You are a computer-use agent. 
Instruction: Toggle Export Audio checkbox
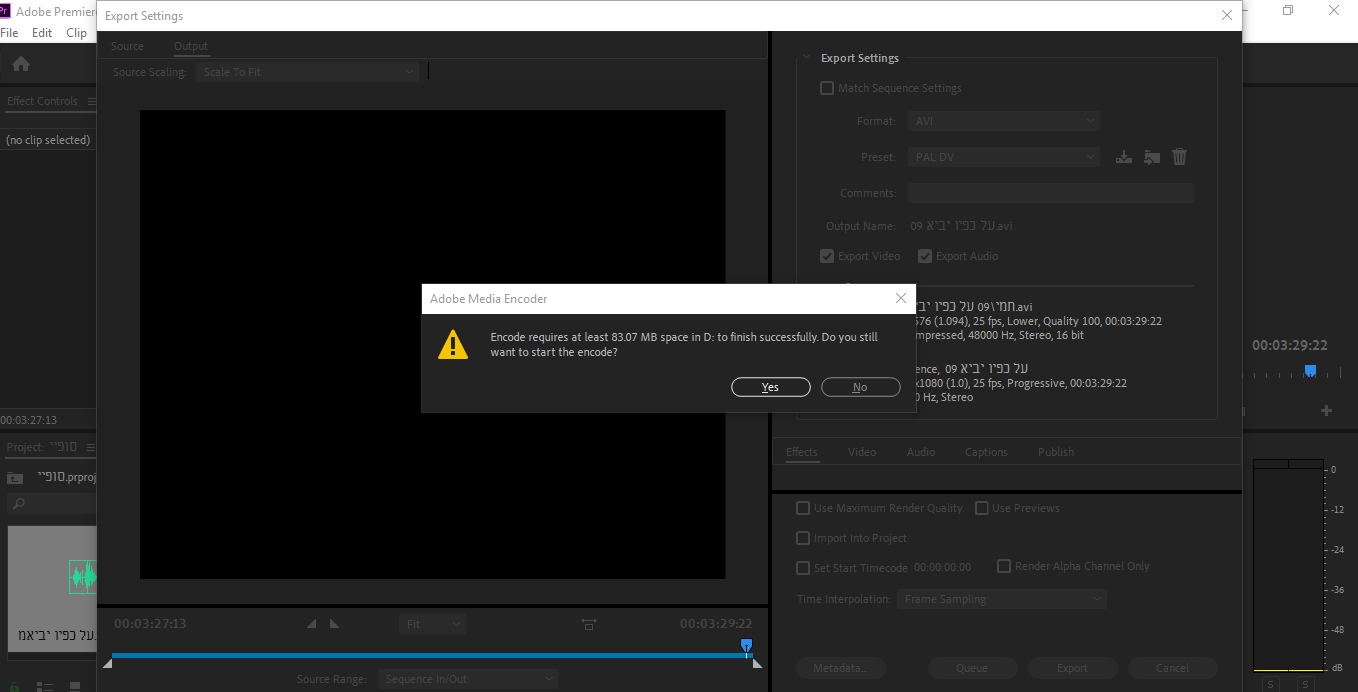point(925,256)
